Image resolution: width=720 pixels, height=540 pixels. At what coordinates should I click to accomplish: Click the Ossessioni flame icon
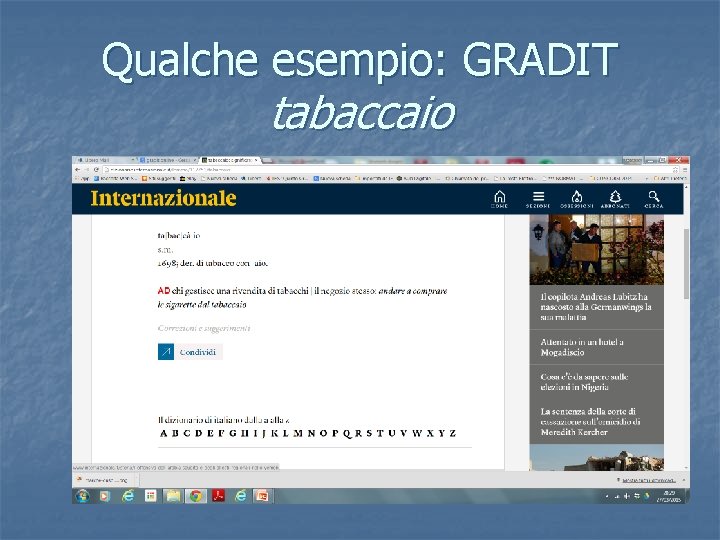pos(577,197)
